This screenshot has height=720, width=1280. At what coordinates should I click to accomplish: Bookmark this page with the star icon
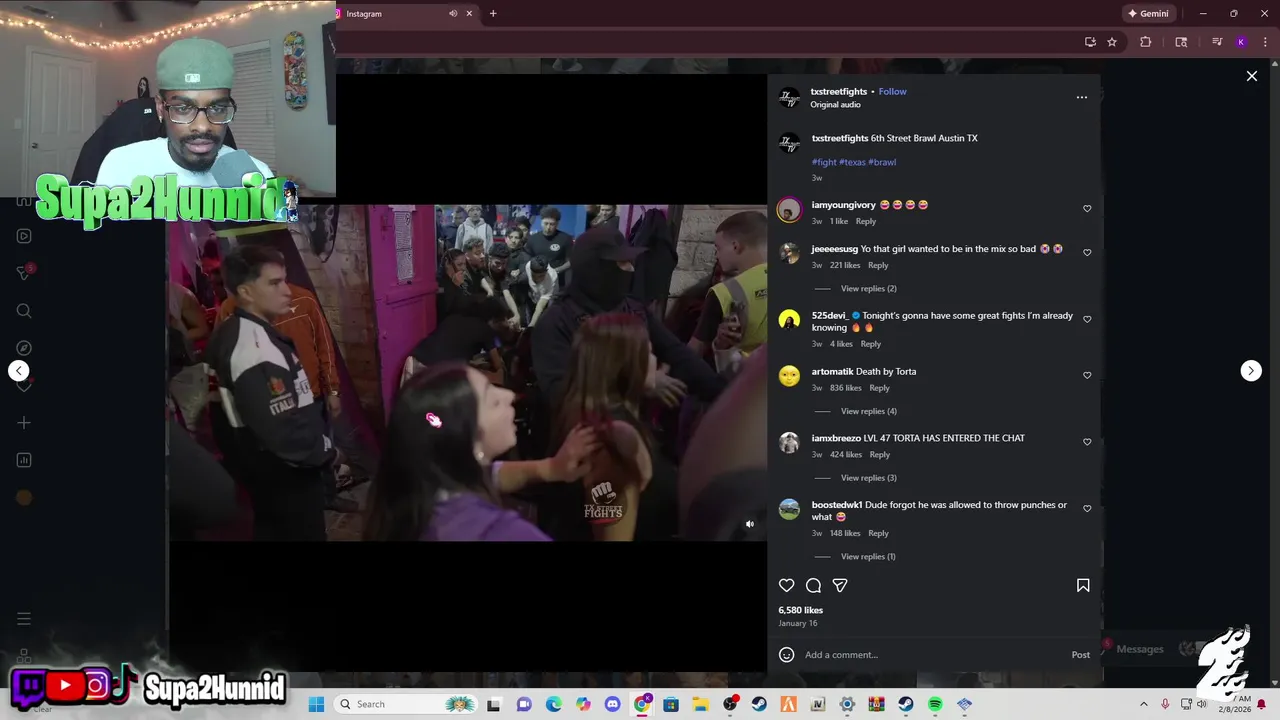[1112, 42]
